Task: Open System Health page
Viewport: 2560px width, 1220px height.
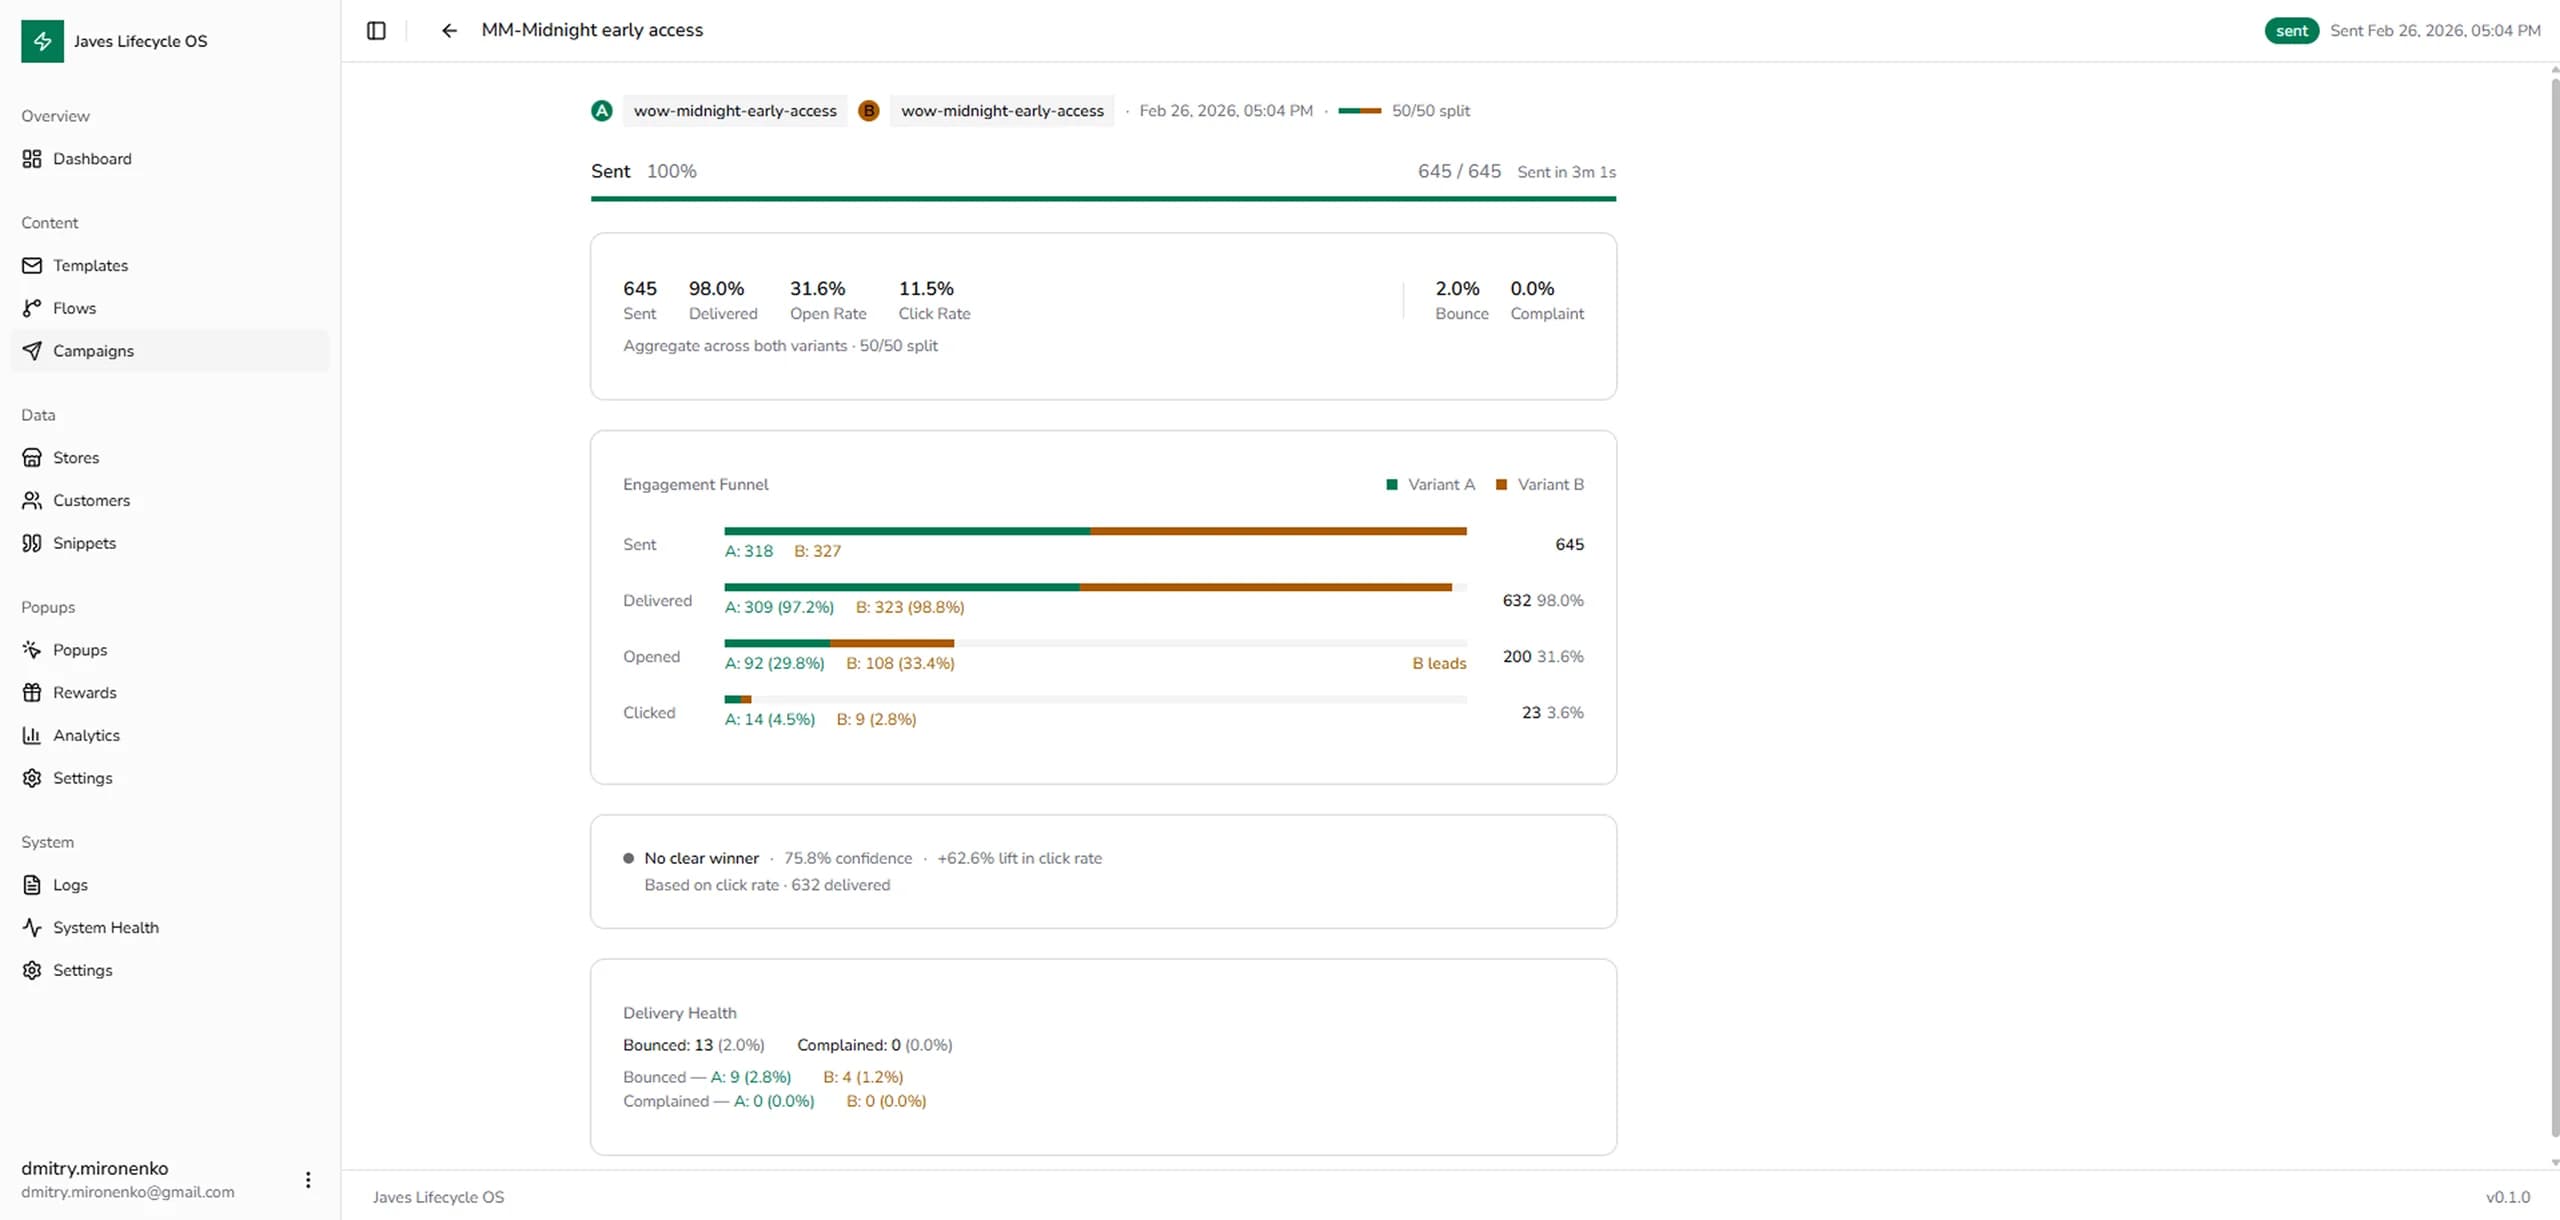Action: click(105, 928)
